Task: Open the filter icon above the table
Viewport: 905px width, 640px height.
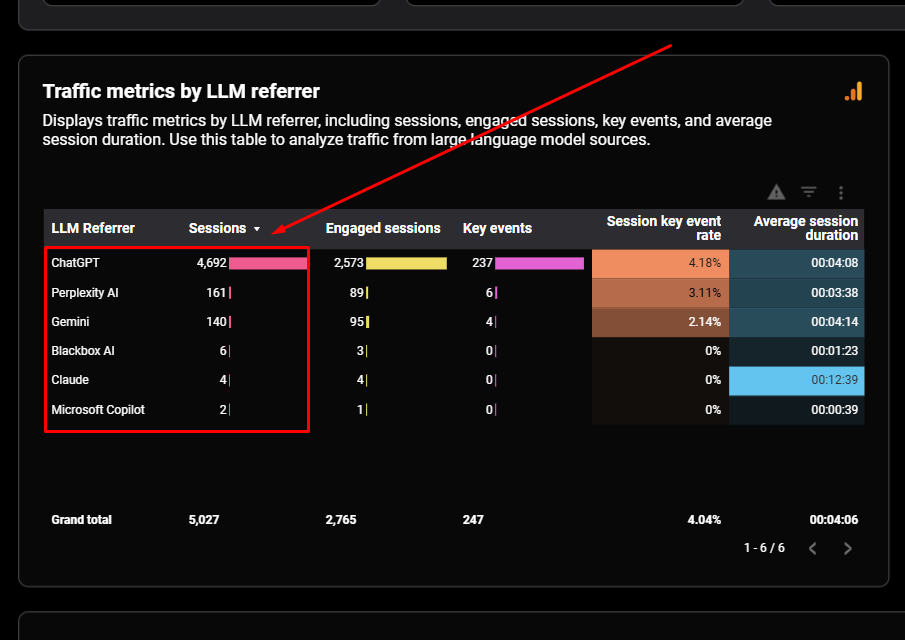Action: 809,192
